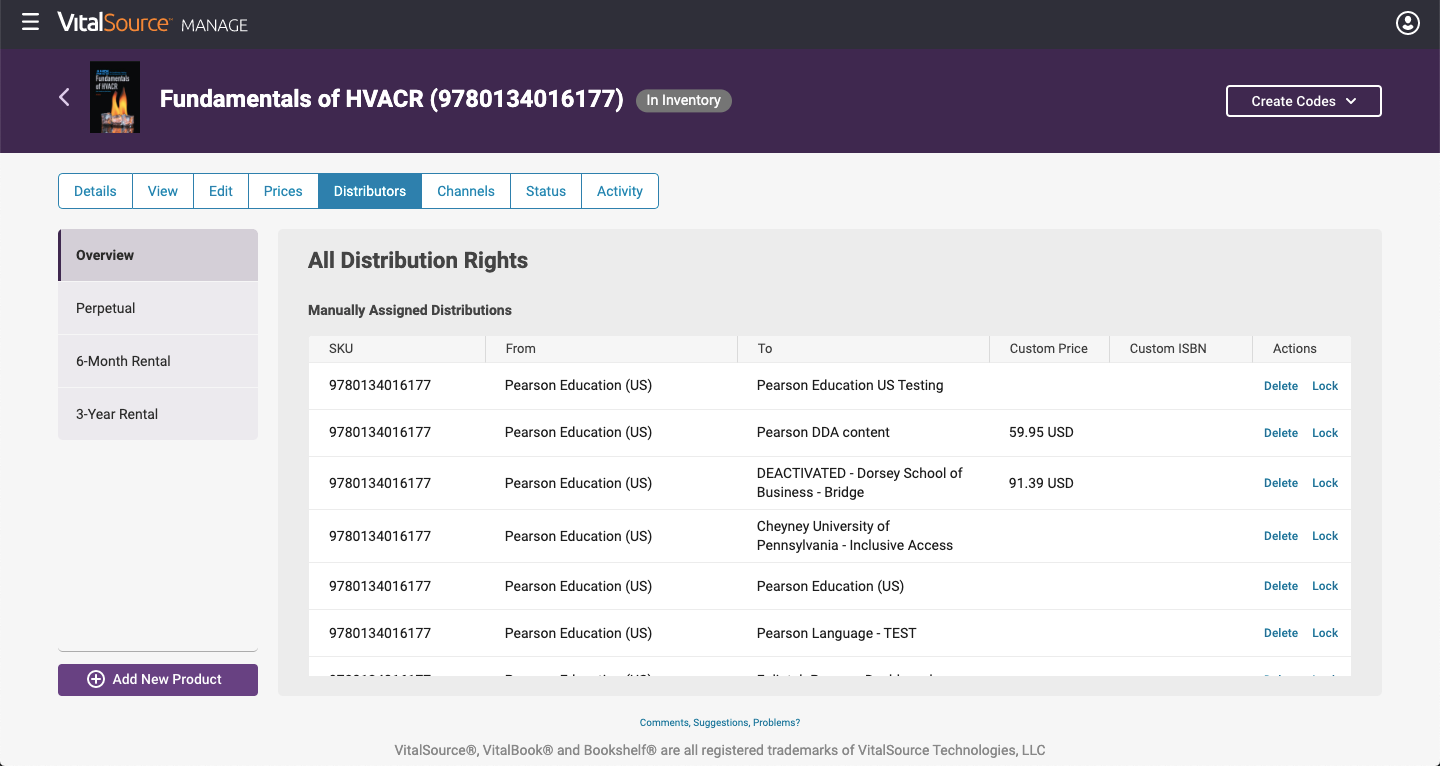Lock the Pearson Education US Testing distribution
The height and width of the screenshot is (766, 1440).
[x=1325, y=385]
